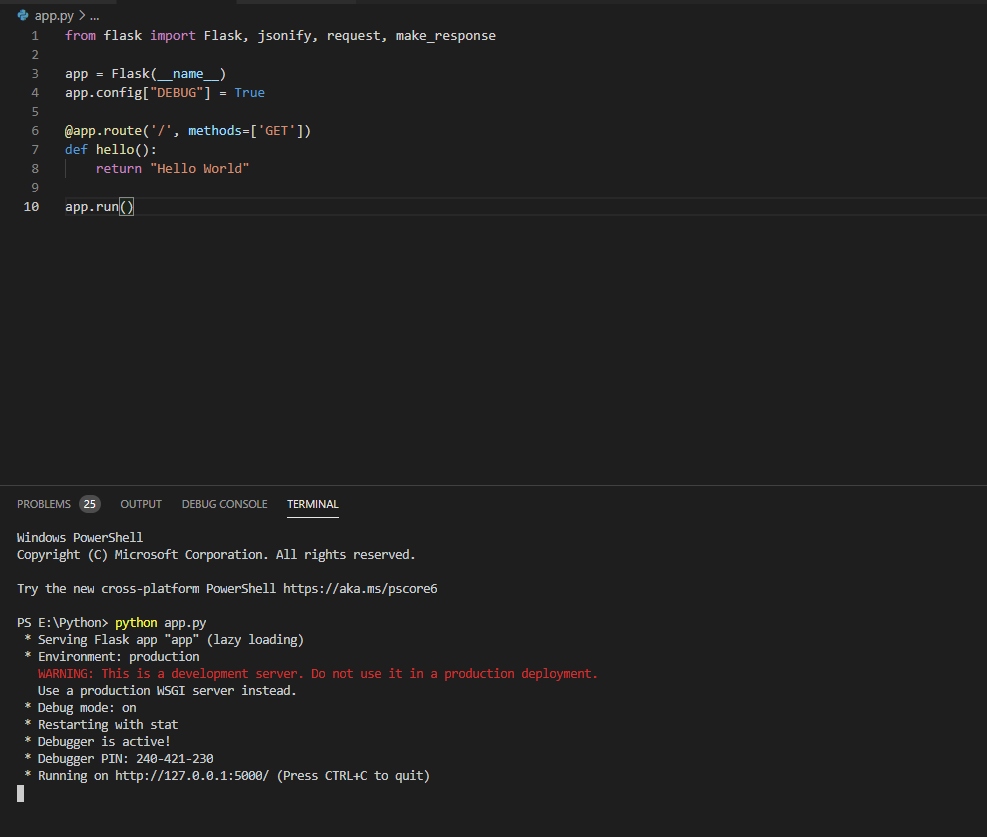Click inside the app.run() parentheses
This screenshot has width=987, height=837.
(127, 207)
